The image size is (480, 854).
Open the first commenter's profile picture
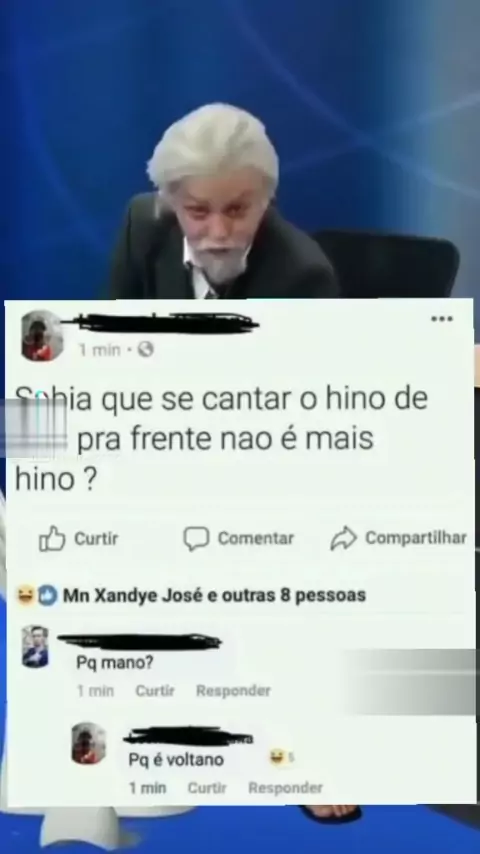pos(35,646)
